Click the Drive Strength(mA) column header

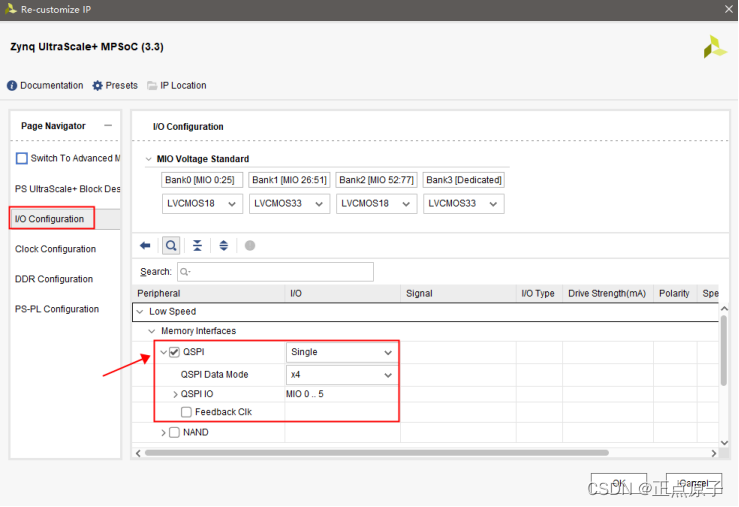tap(608, 294)
